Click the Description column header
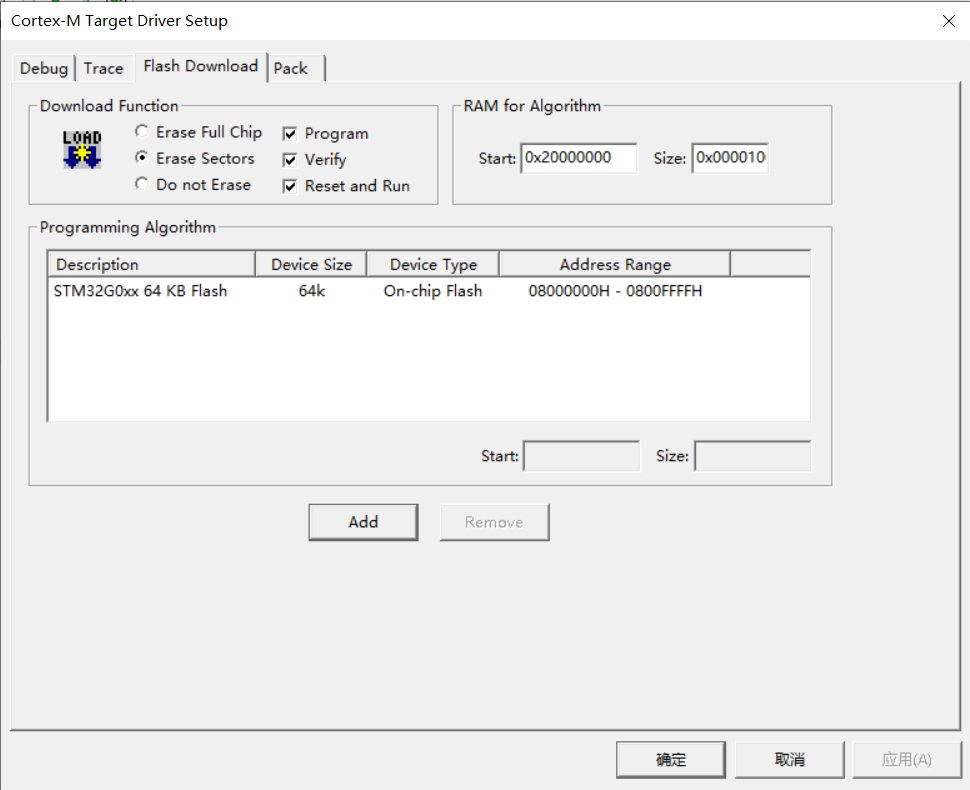The width and height of the screenshot is (970, 790). point(150,264)
